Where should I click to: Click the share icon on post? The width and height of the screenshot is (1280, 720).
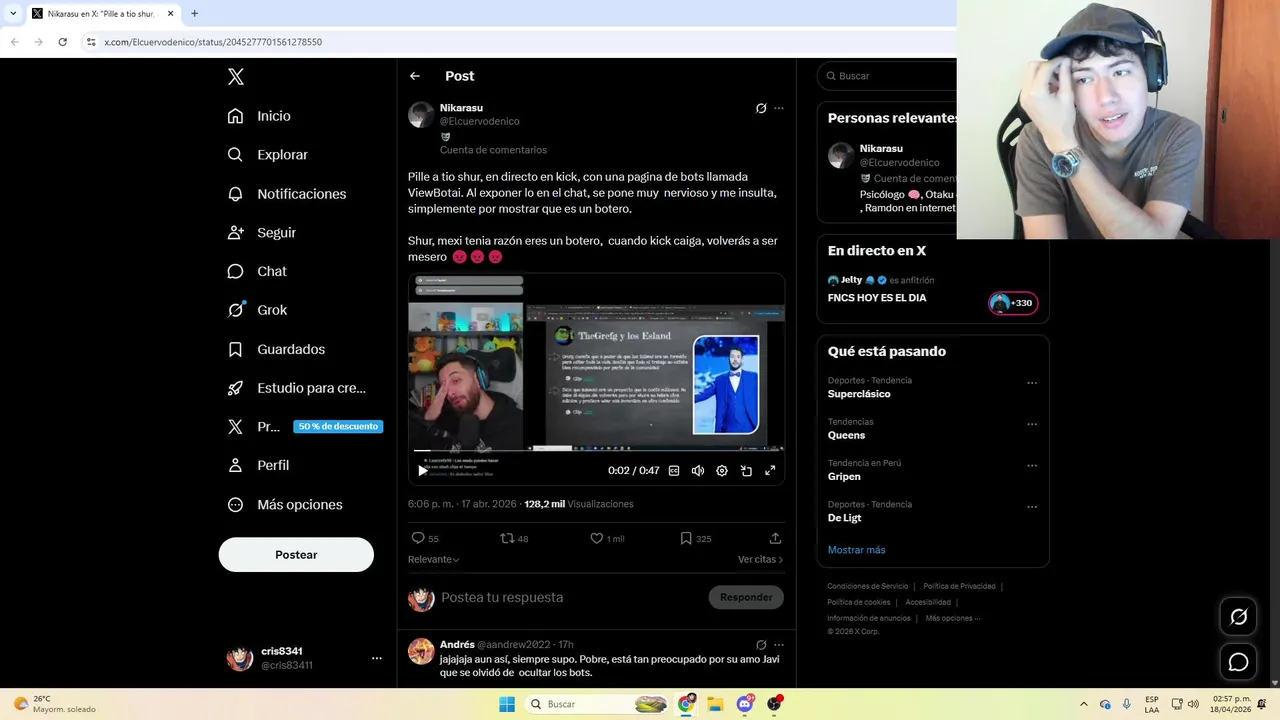coord(775,538)
